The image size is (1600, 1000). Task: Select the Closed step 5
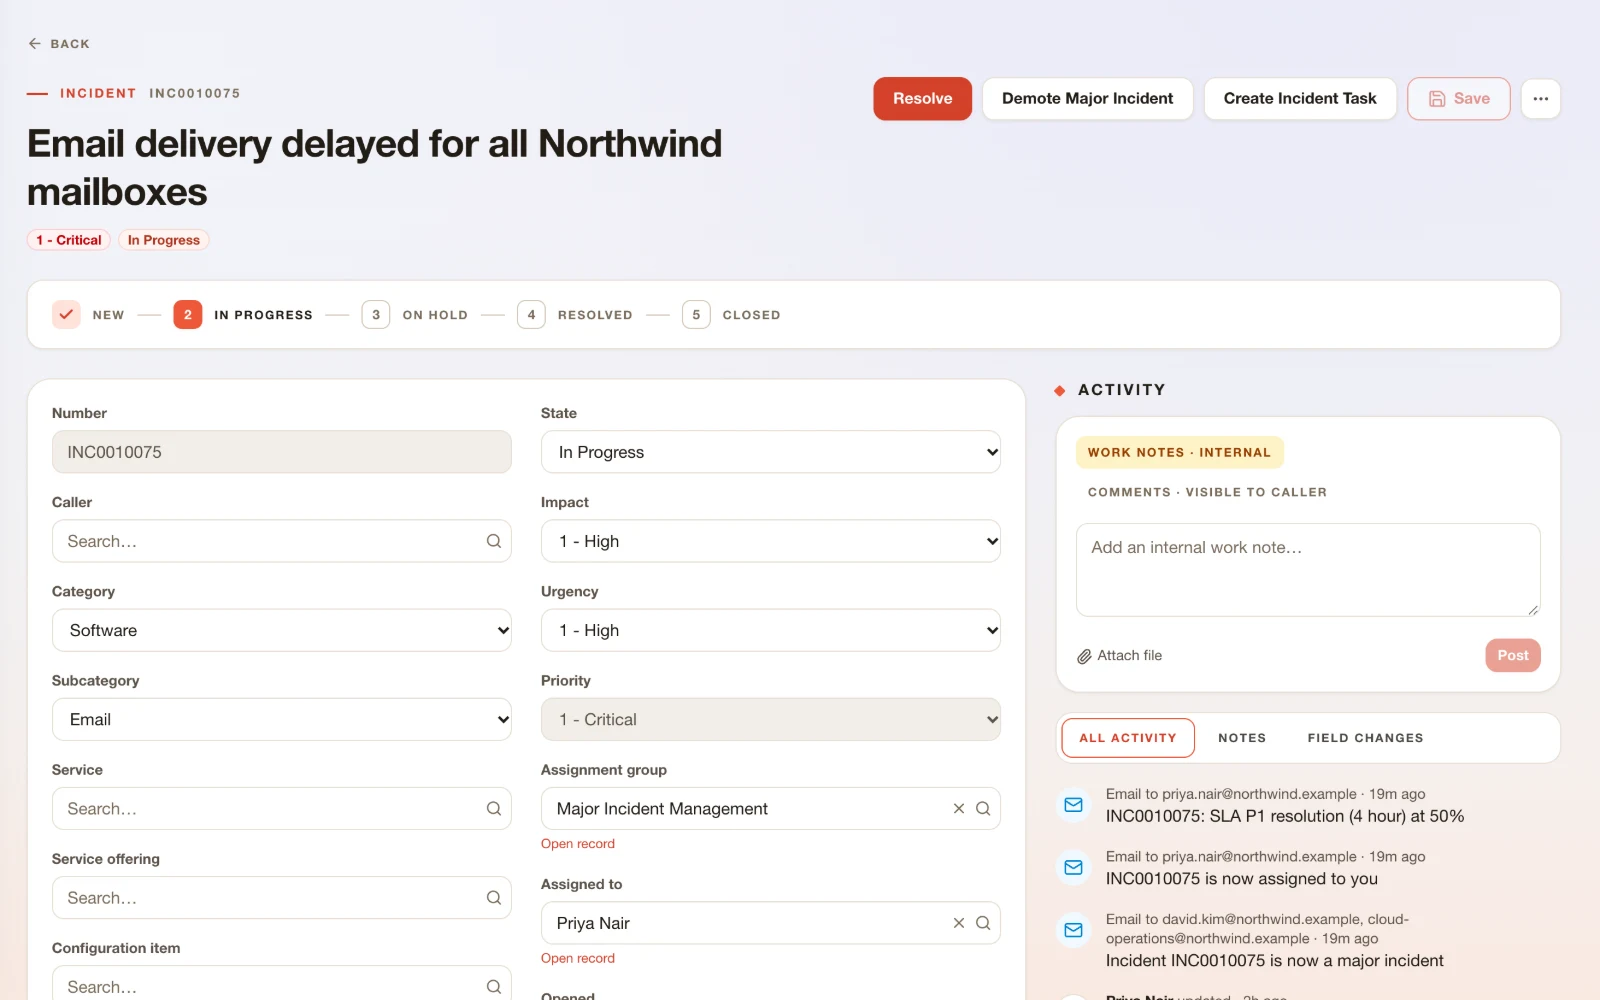point(731,315)
